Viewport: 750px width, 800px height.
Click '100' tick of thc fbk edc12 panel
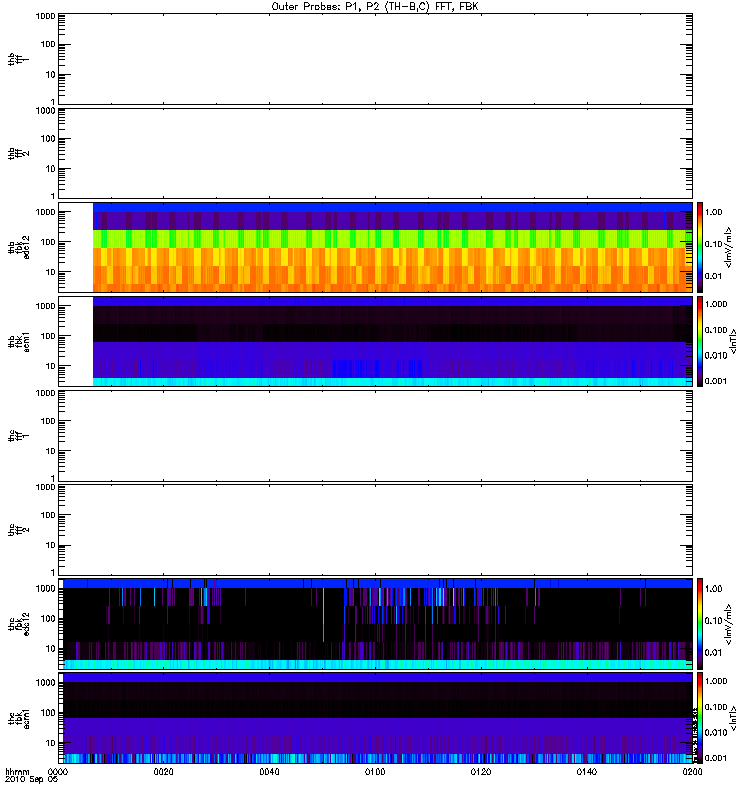click(x=48, y=618)
